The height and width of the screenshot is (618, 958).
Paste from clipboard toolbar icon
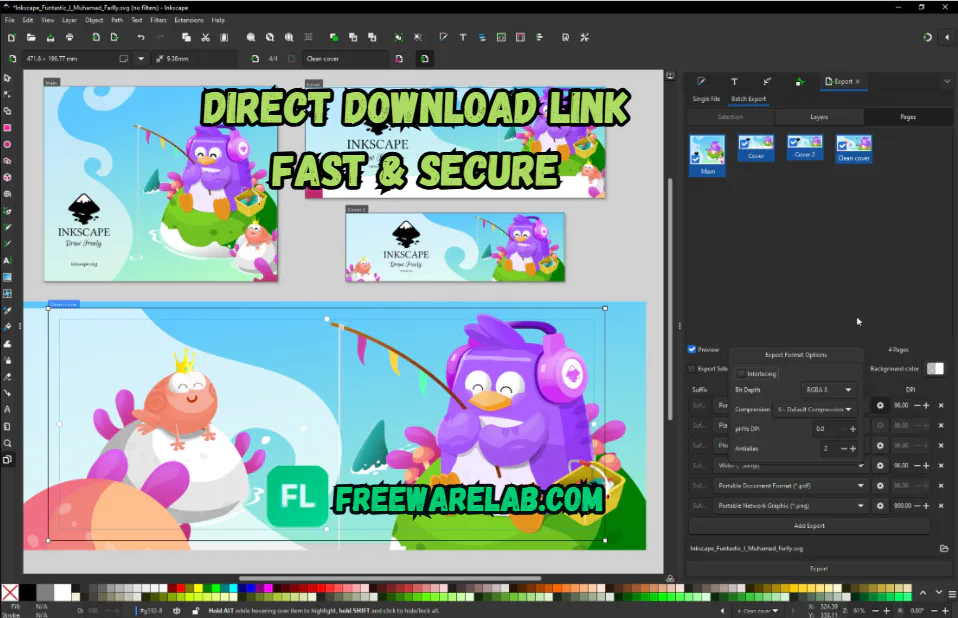[224, 37]
